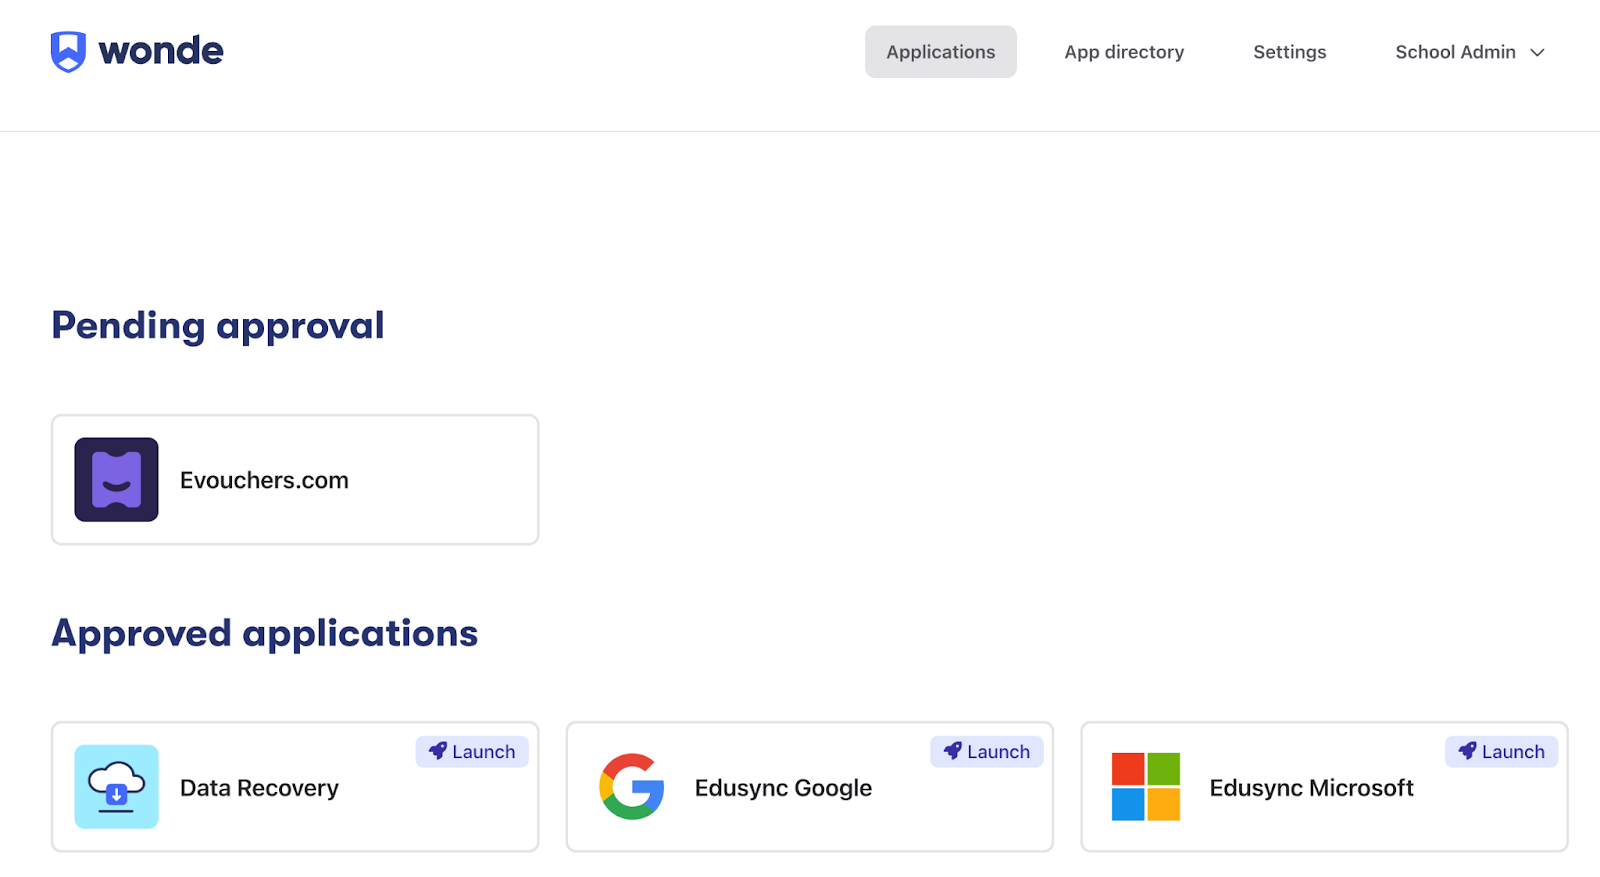Open the pending Evouchers.com application name

[264, 481]
